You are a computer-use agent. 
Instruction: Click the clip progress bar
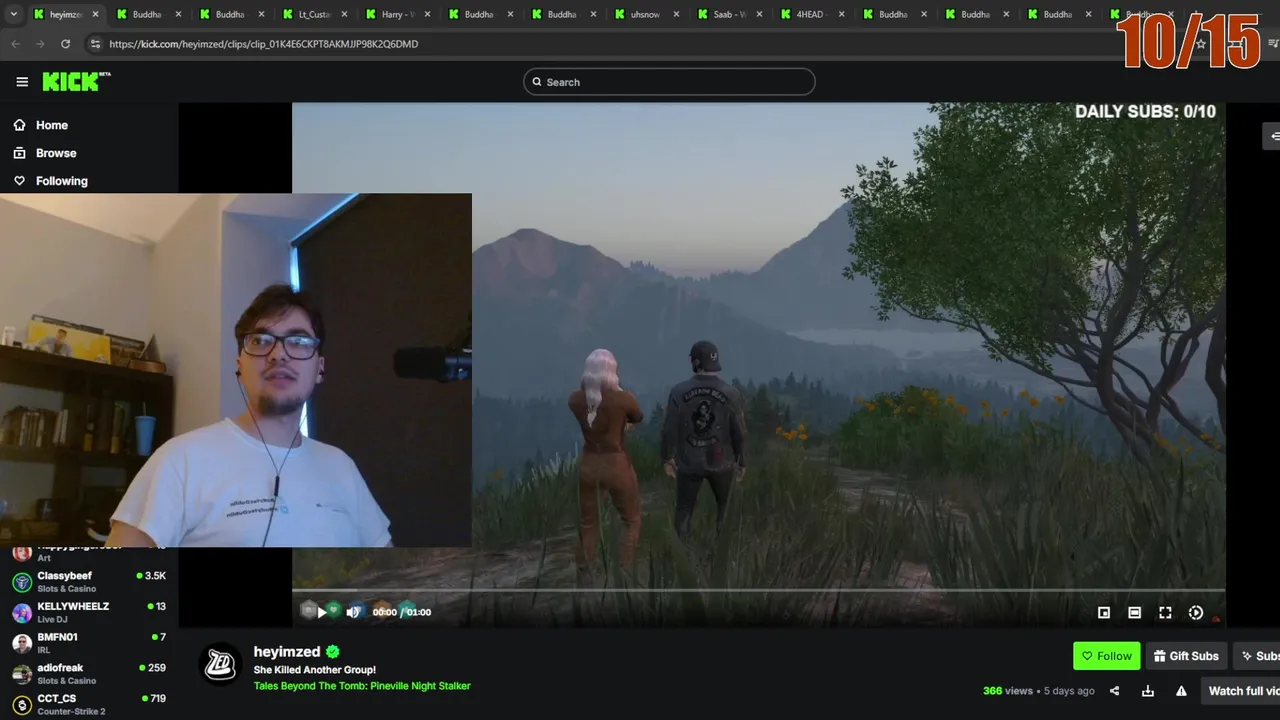coord(758,591)
